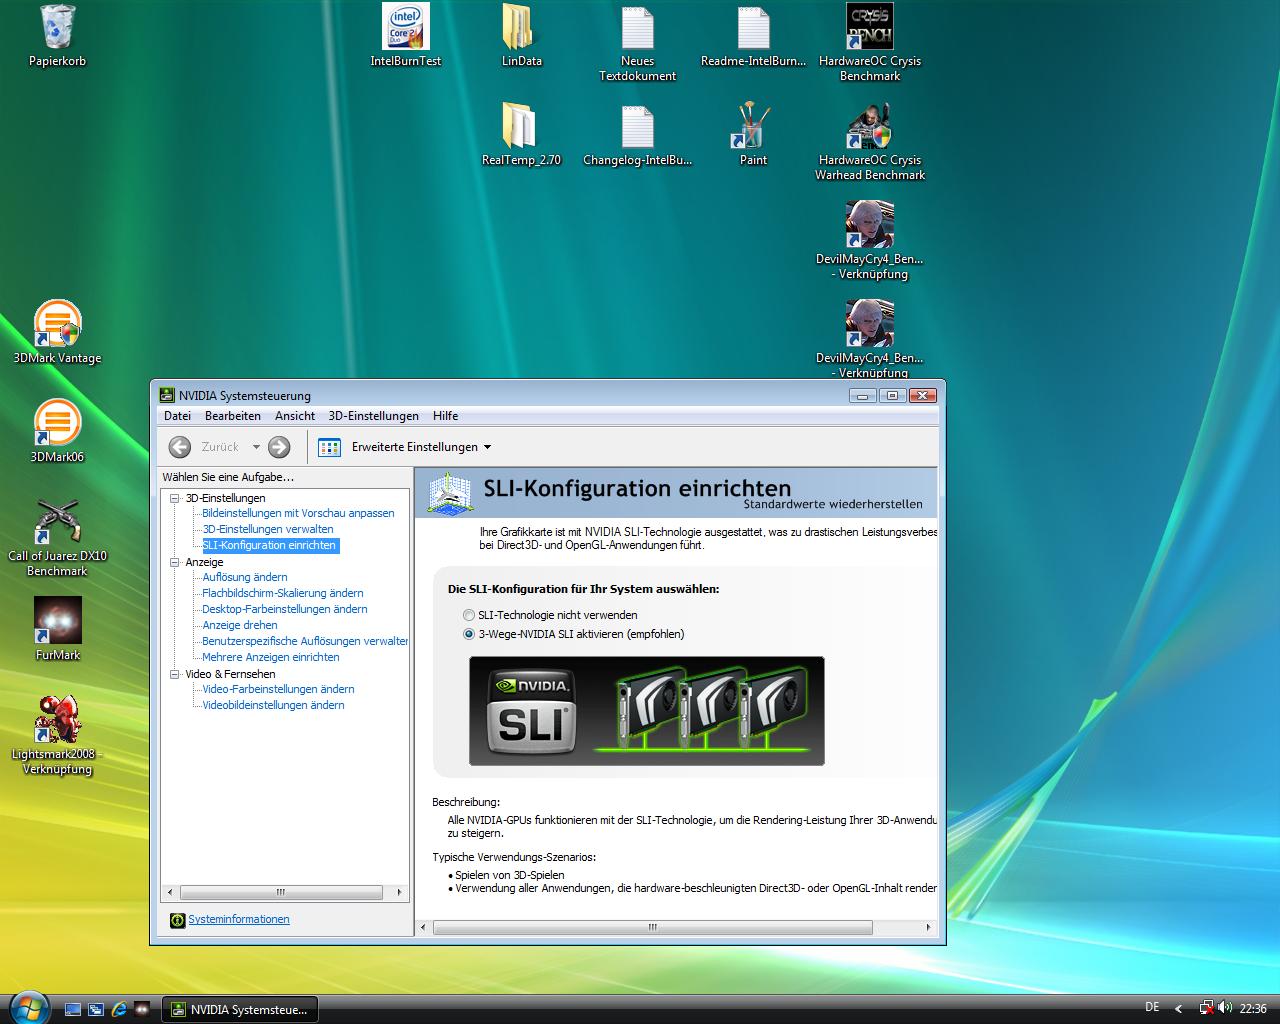The height and width of the screenshot is (1024, 1280).
Task: Open the 3D-Einstellungen menu
Action: [x=374, y=416]
